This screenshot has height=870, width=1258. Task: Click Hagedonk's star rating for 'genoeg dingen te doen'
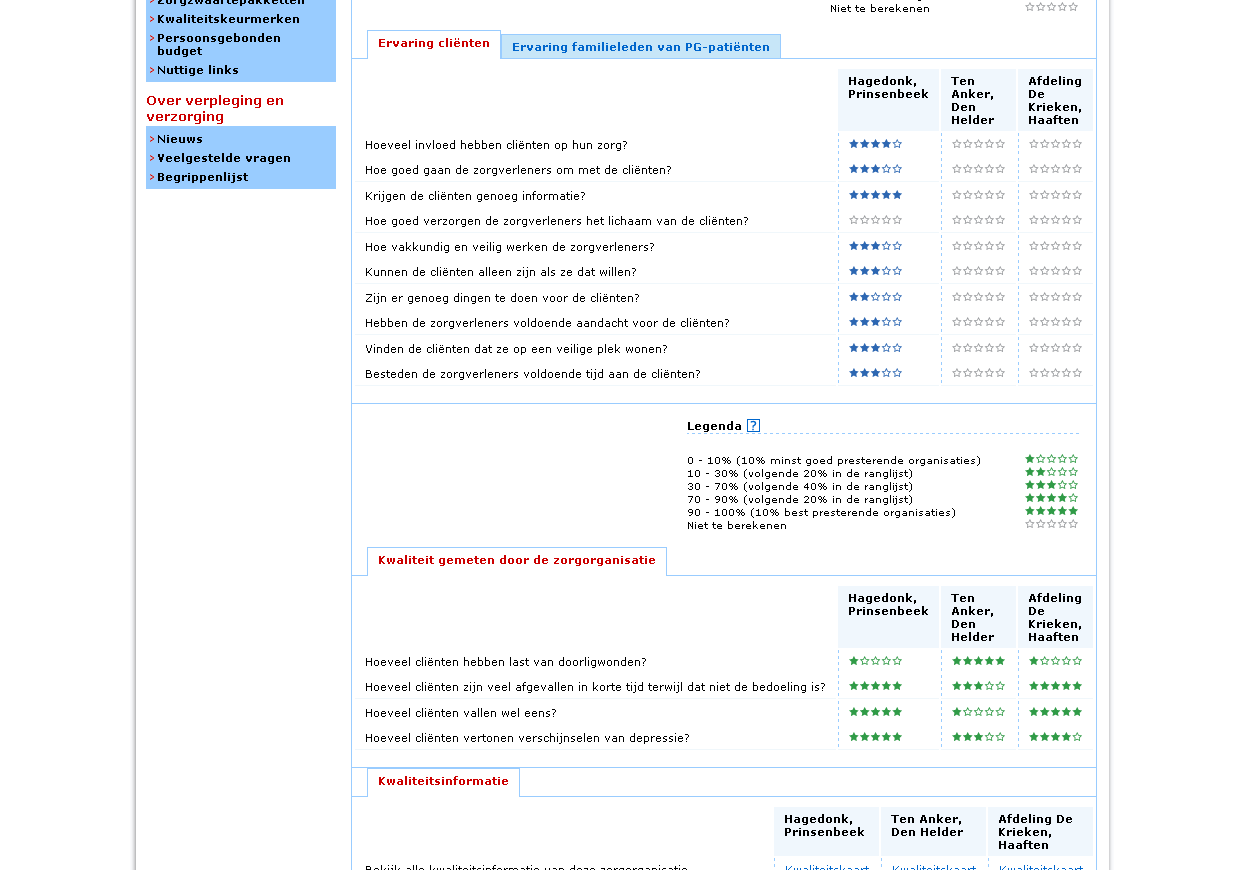(875, 297)
